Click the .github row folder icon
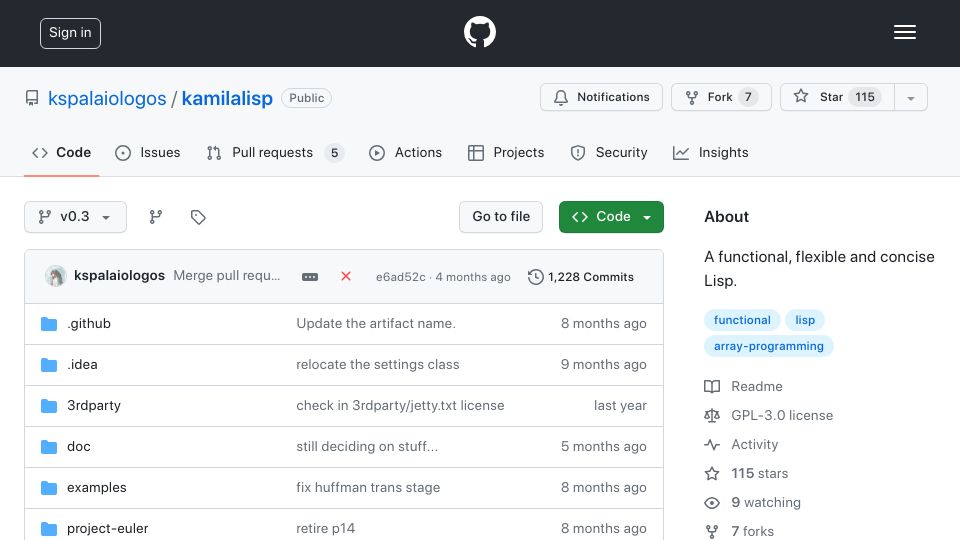The image size is (960, 540). [49, 324]
